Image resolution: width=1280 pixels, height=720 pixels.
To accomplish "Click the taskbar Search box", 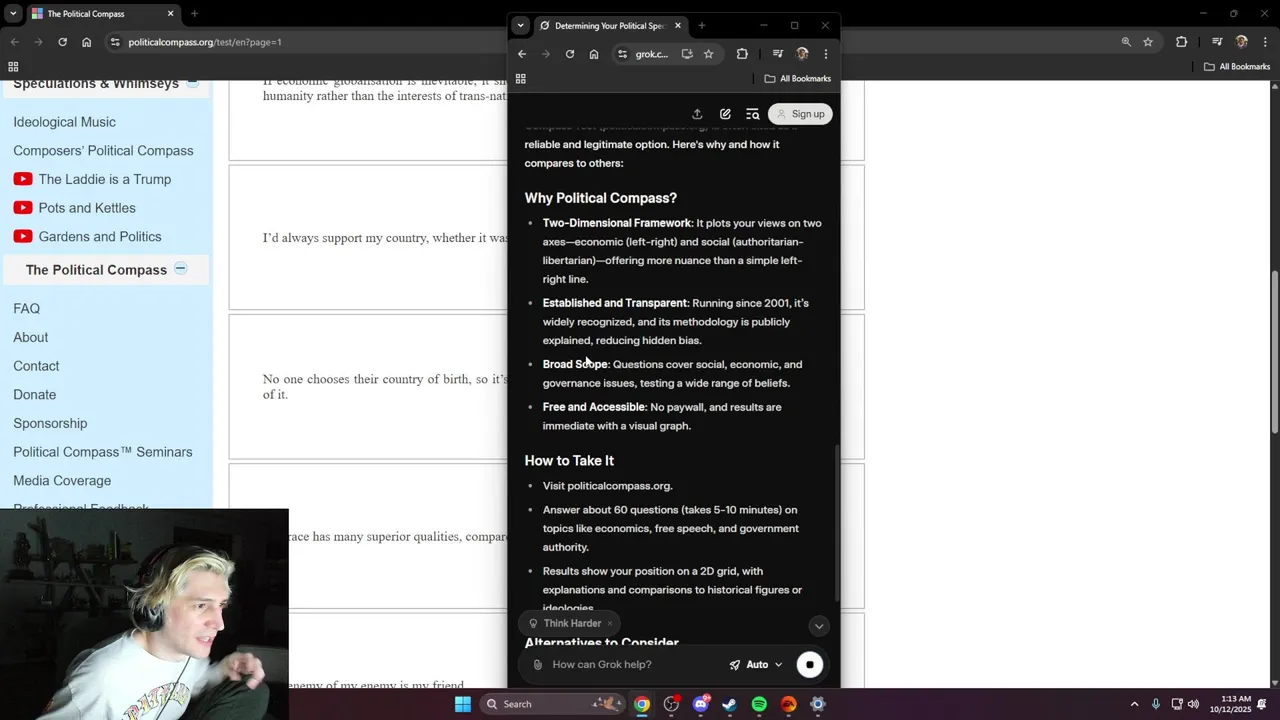I will click(x=552, y=704).
